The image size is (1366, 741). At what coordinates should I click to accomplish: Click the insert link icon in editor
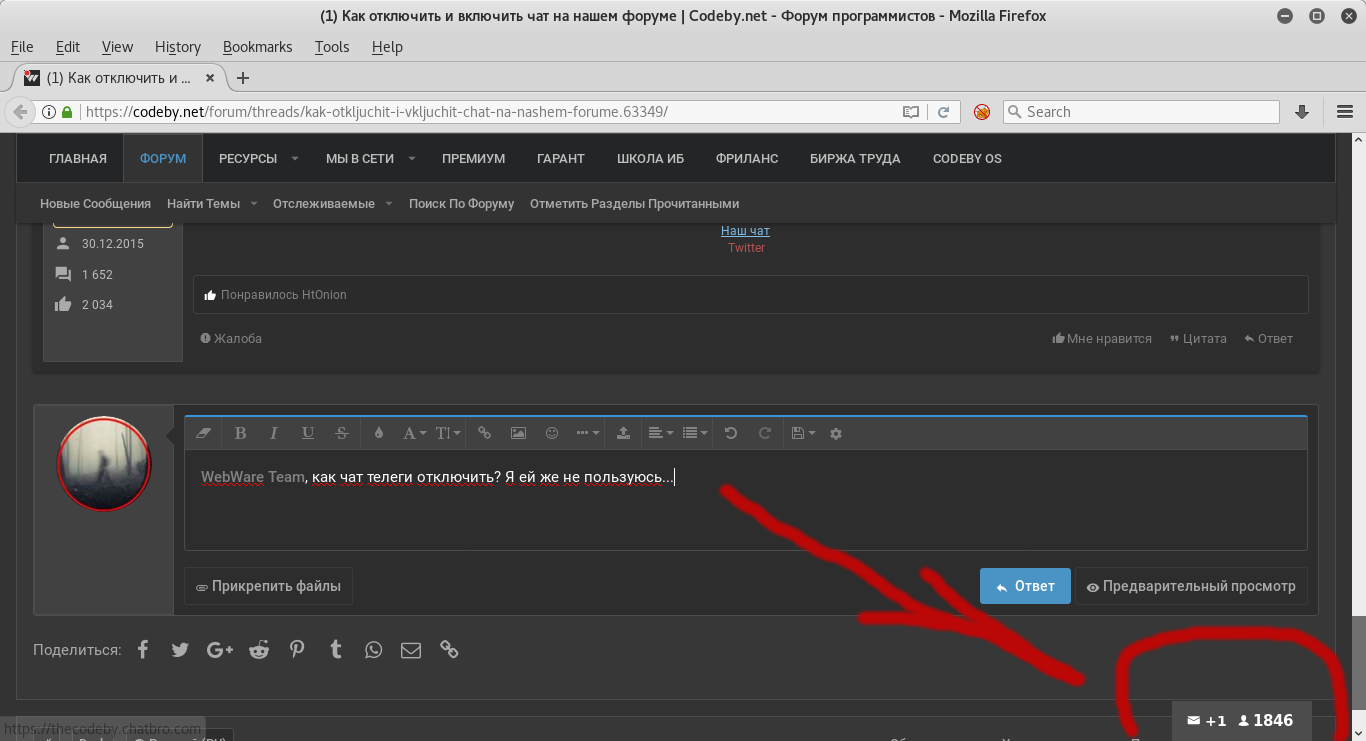point(484,433)
